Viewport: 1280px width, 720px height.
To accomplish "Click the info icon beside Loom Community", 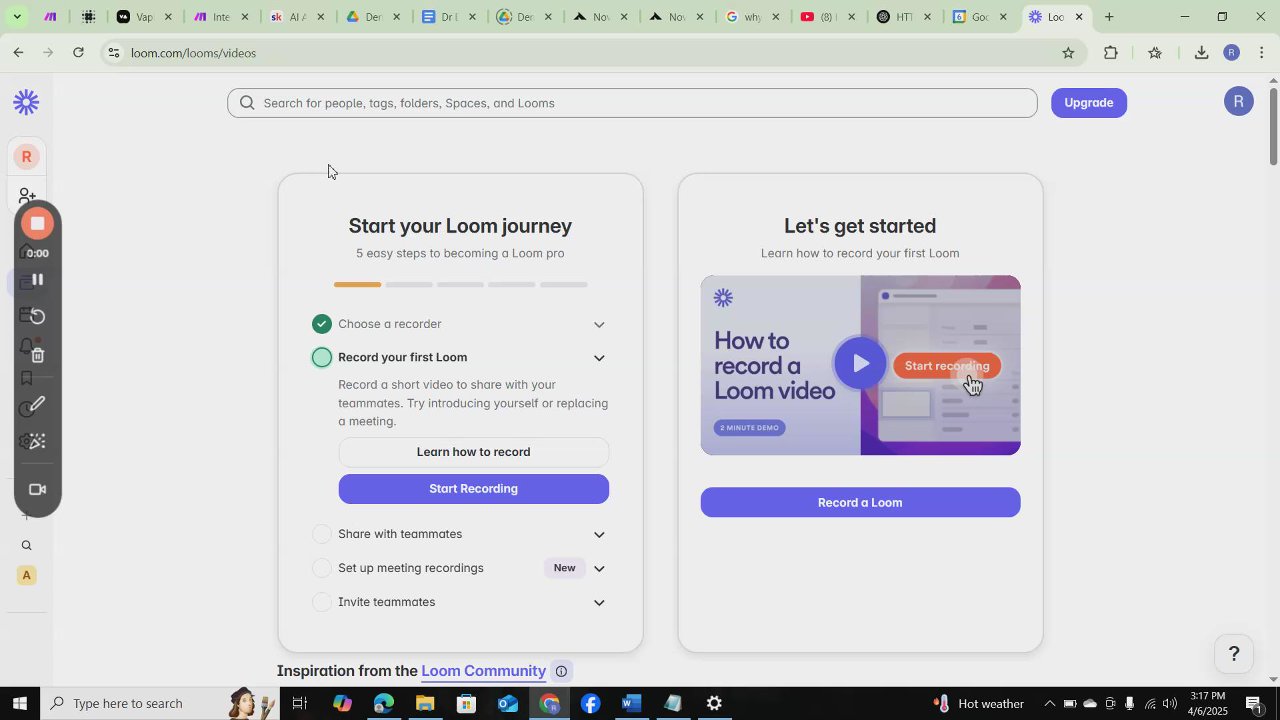I will click(561, 672).
